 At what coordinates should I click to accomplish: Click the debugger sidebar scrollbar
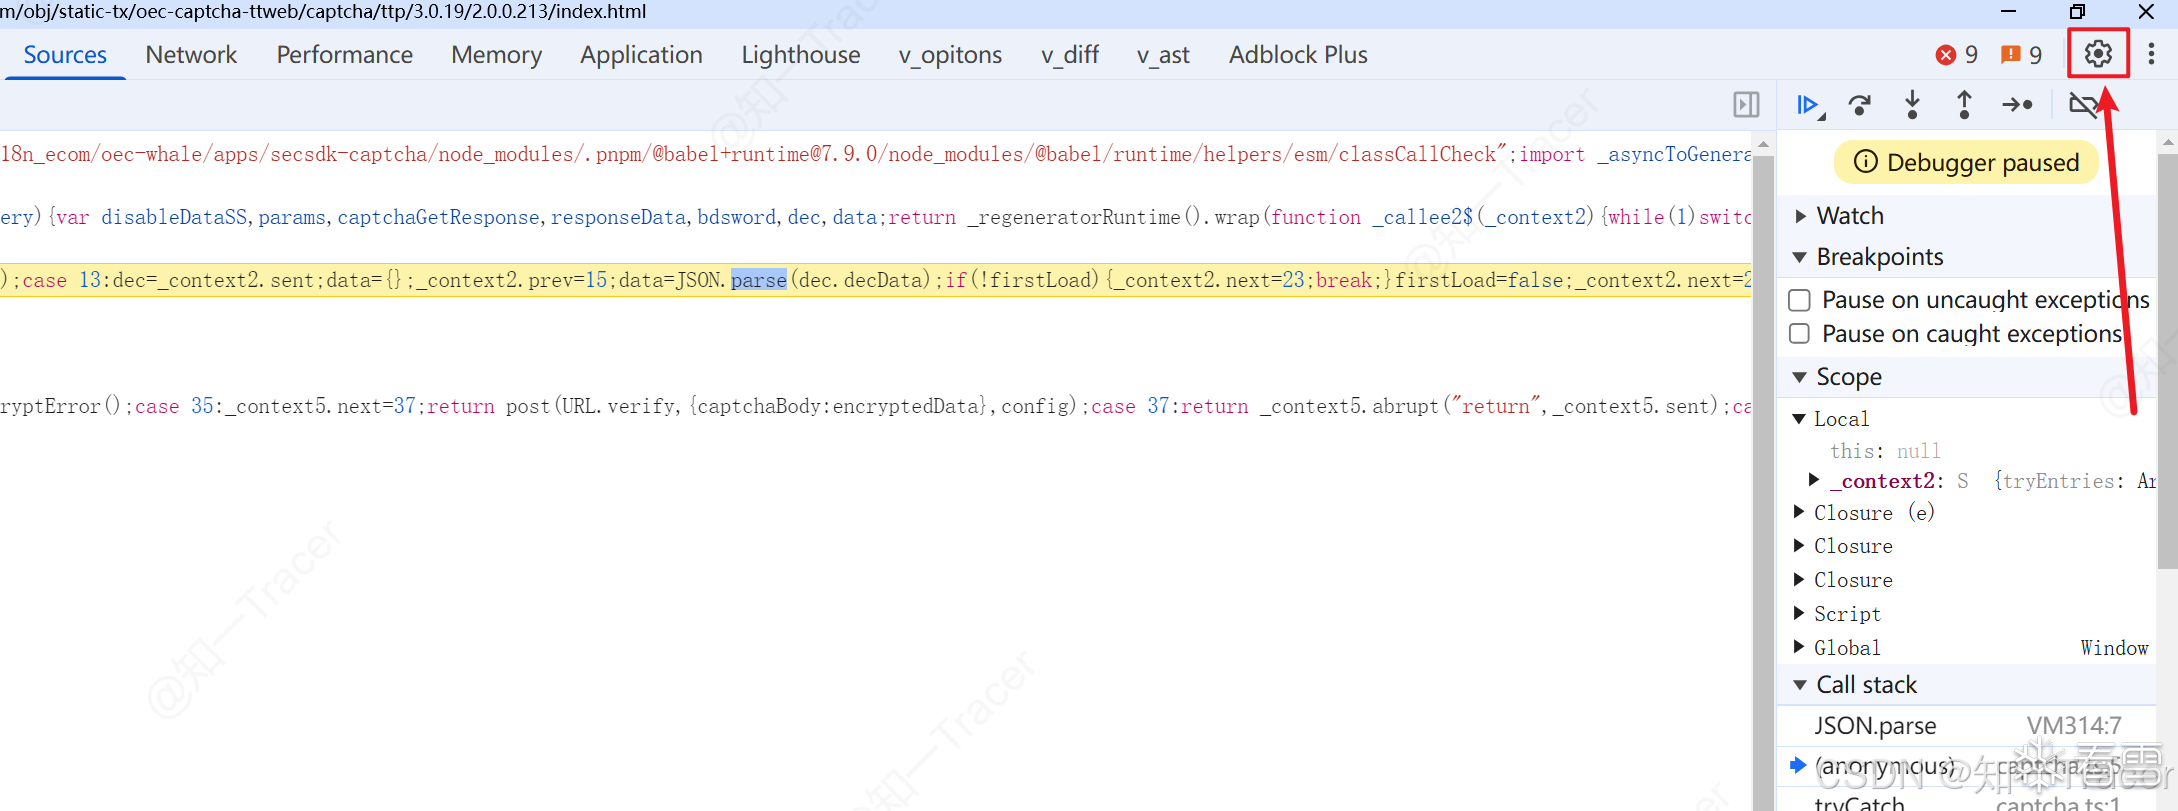coord(2167,360)
